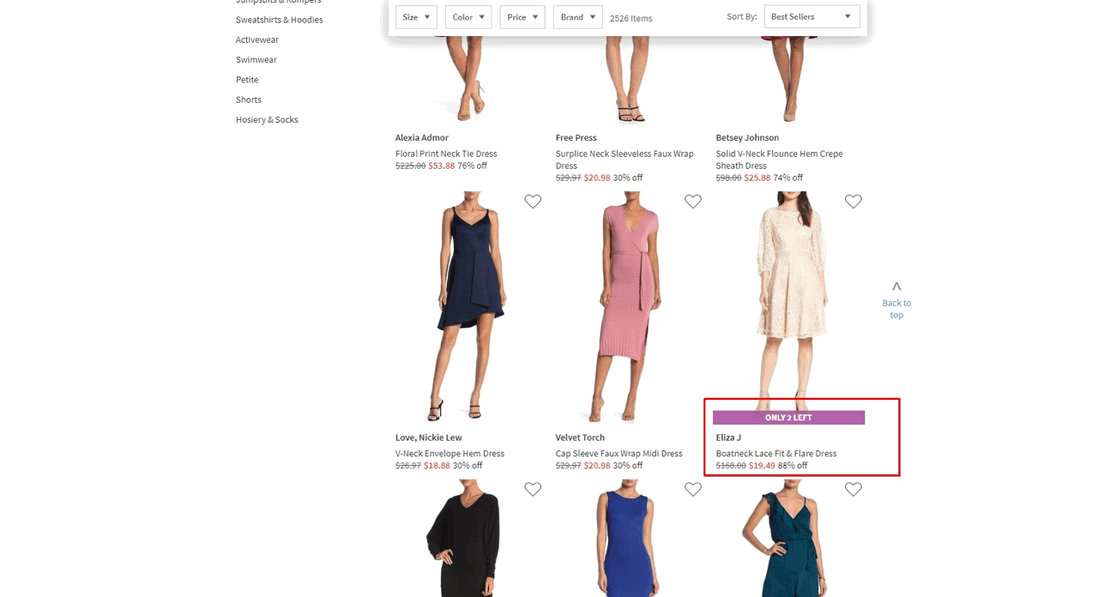Change Sort By from Best Sellers
This screenshot has width=1098, height=597.
pyautogui.click(x=811, y=16)
